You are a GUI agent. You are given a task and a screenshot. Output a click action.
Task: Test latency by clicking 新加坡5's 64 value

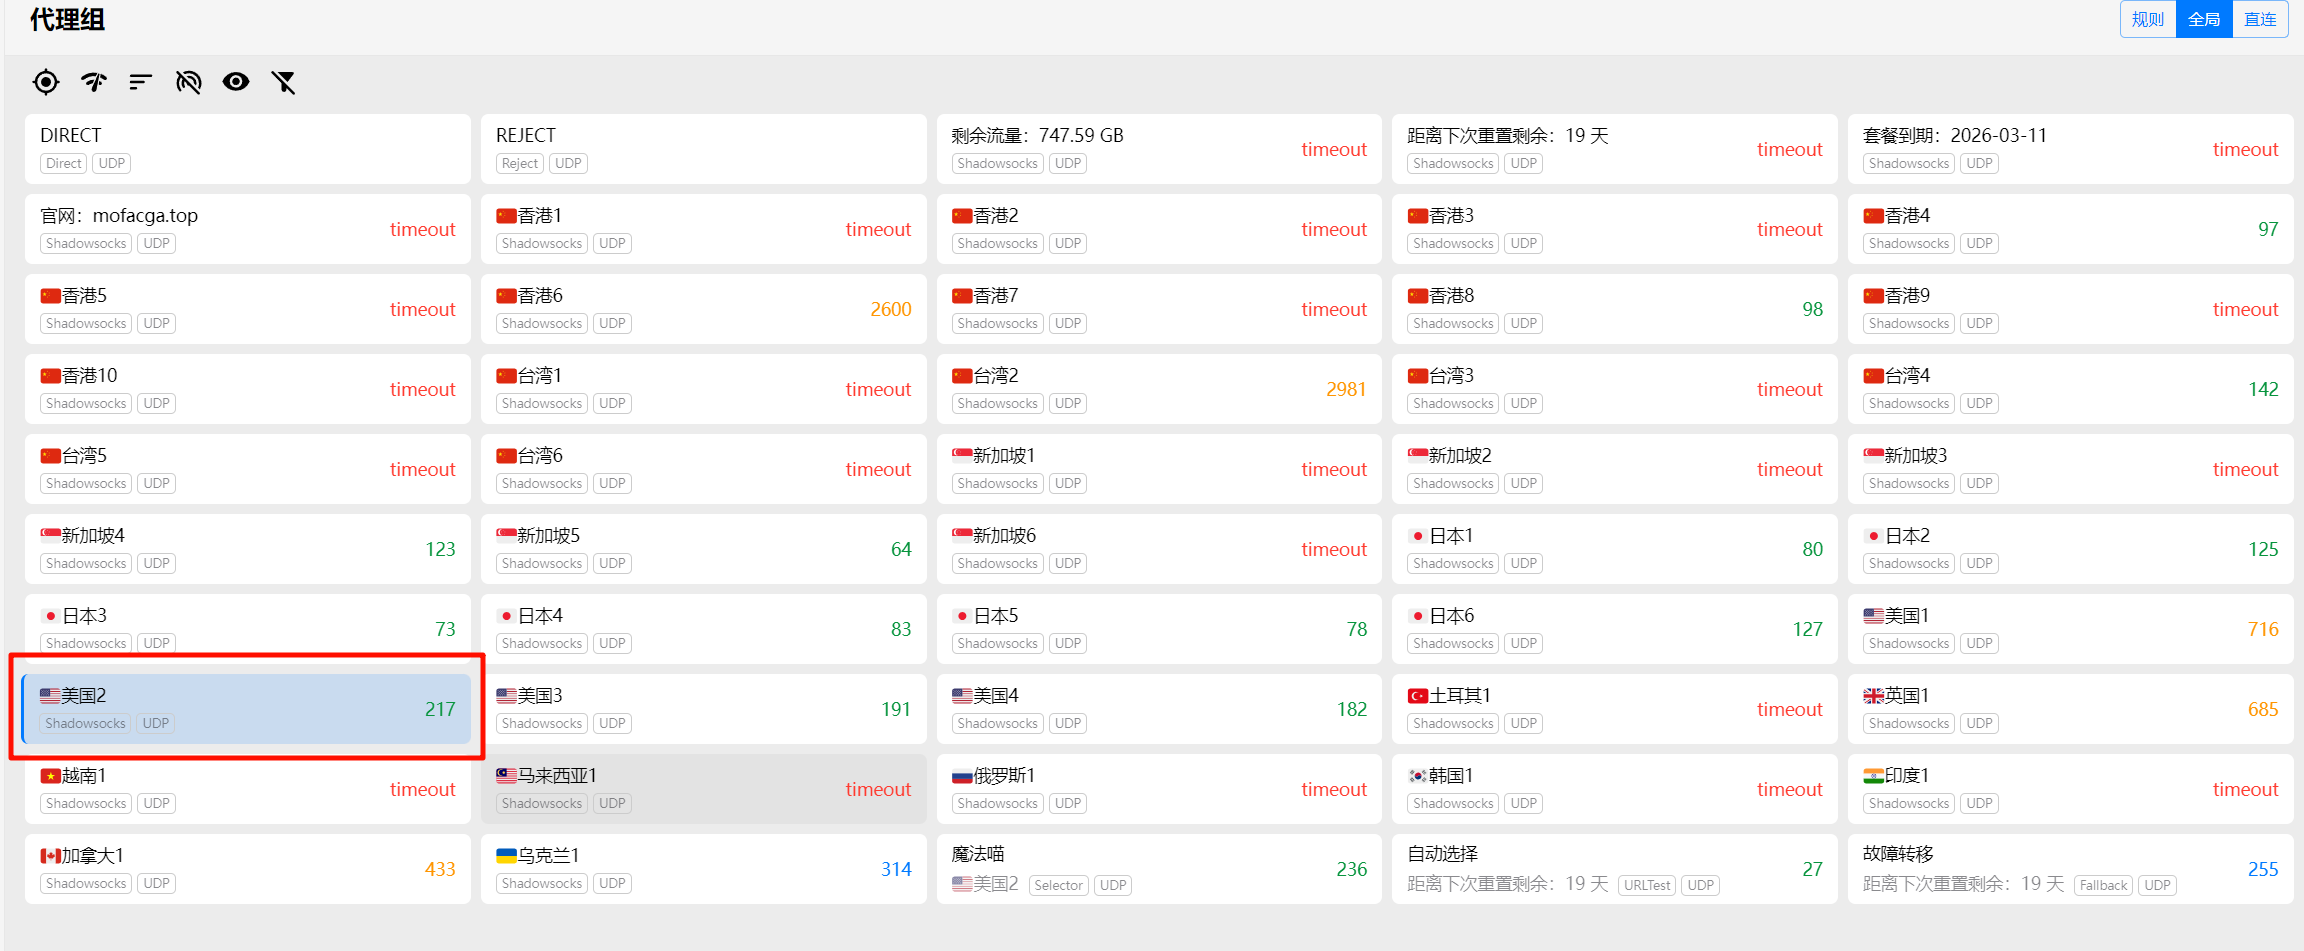pyautogui.click(x=900, y=549)
